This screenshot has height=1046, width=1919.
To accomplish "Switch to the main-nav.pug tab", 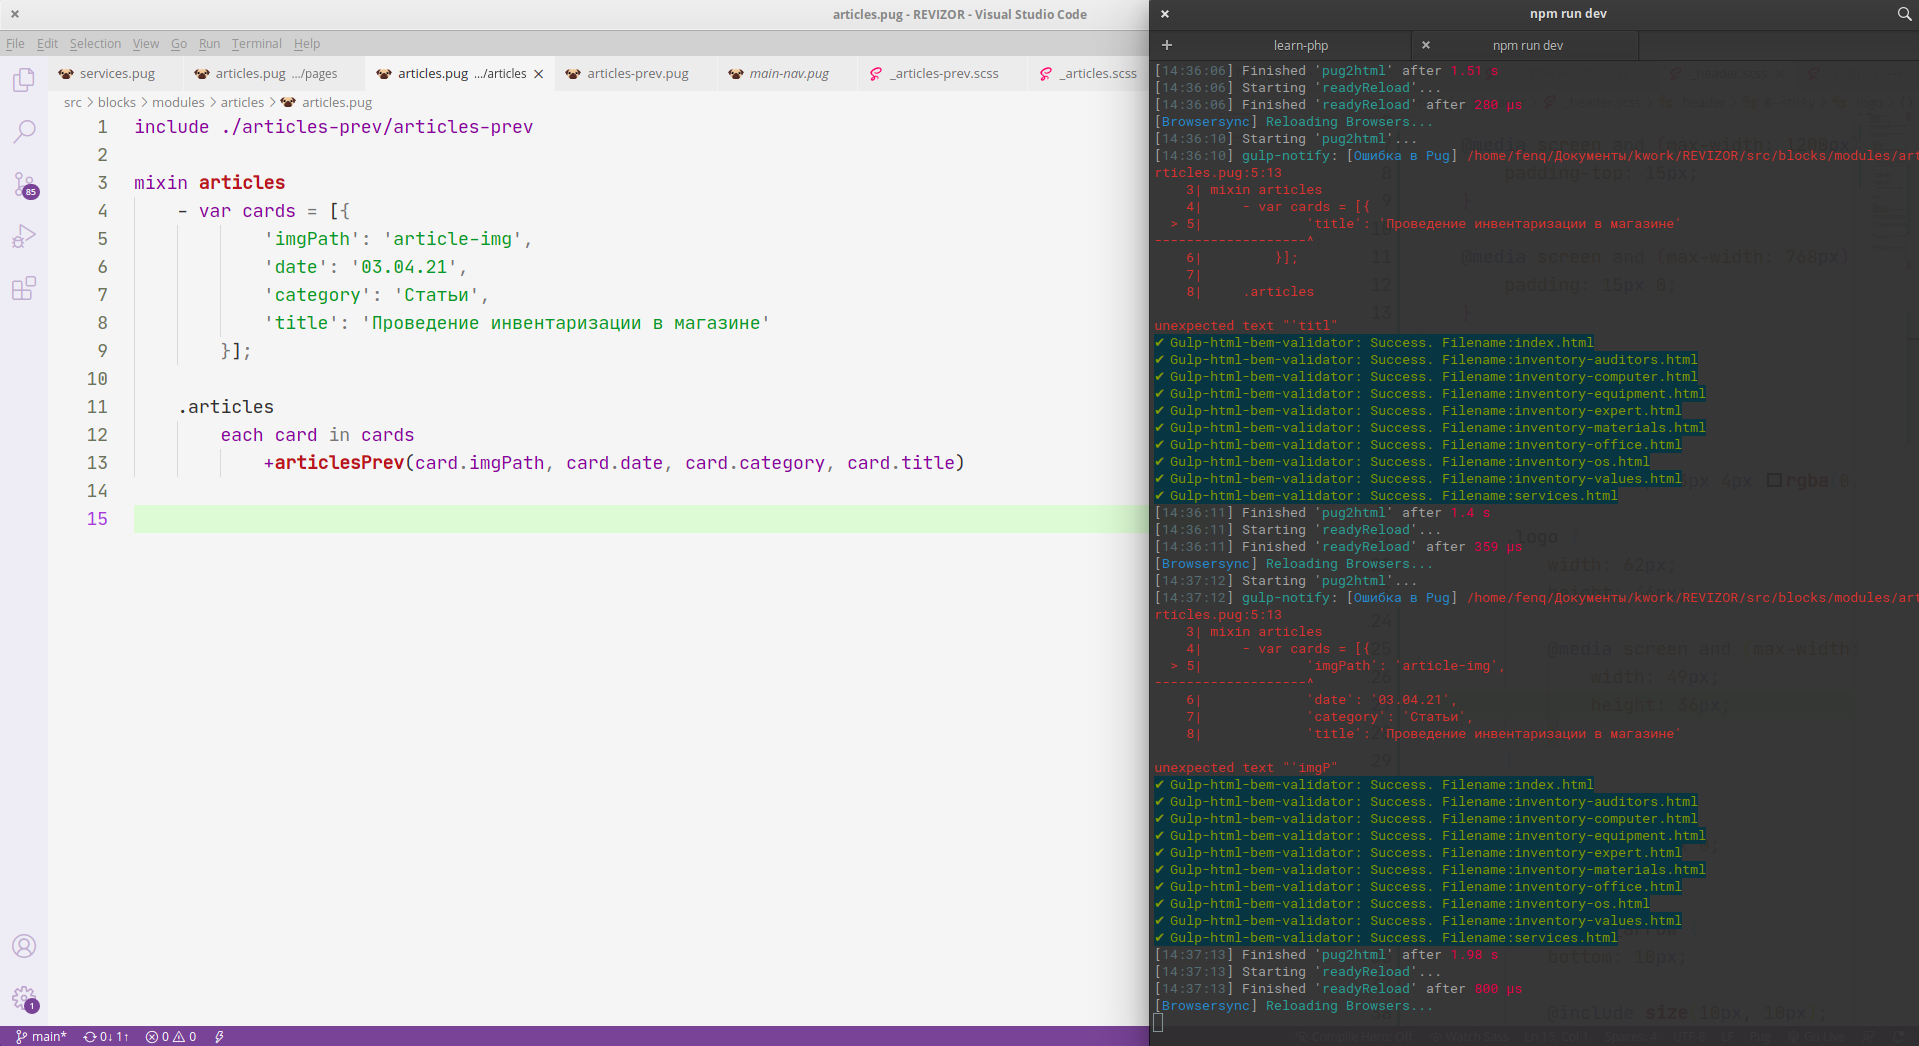I will click(788, 74).
